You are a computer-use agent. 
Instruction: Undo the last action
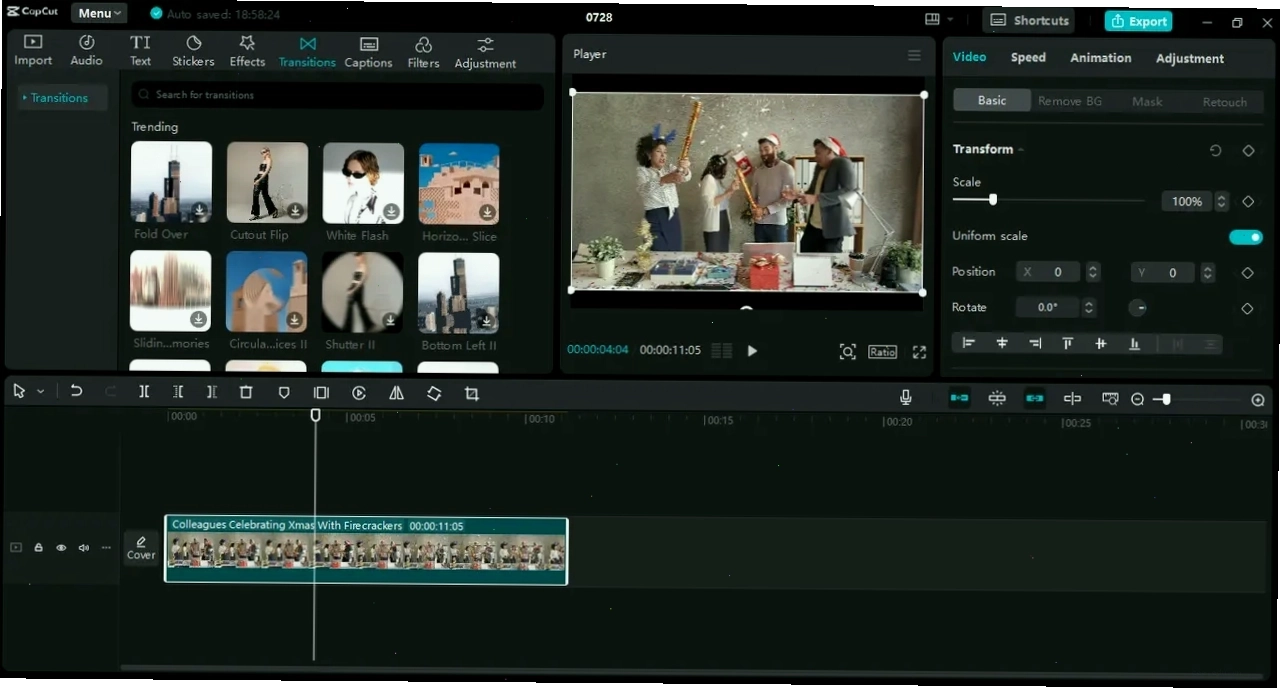tap(76, 392)
